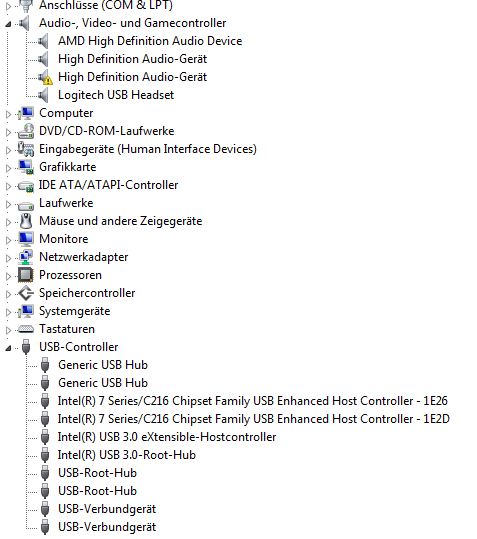The height and width of the screenshot is (539, 477).
Task: Expand the IDE ATA/ATAPI-Controller node
Action: [x=9, y=186]
